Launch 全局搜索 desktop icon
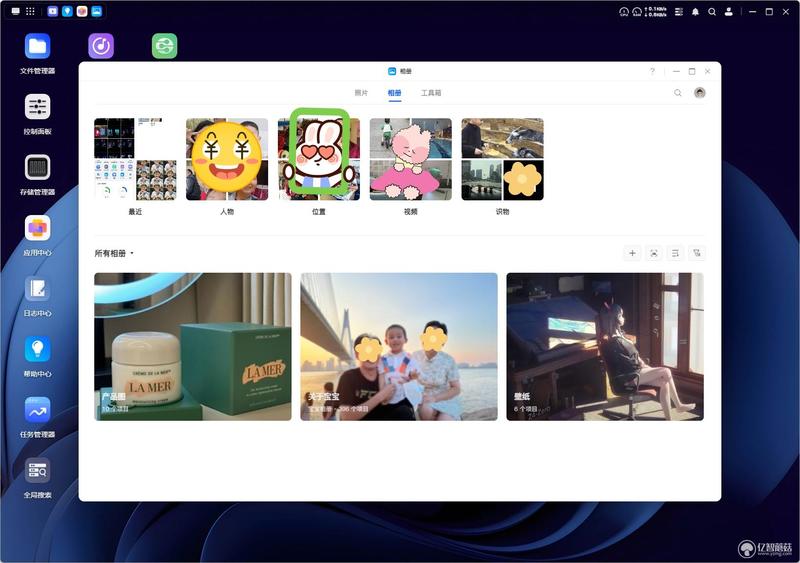The width and height of the screenshot is (800, 563). (x=37, y=471)
